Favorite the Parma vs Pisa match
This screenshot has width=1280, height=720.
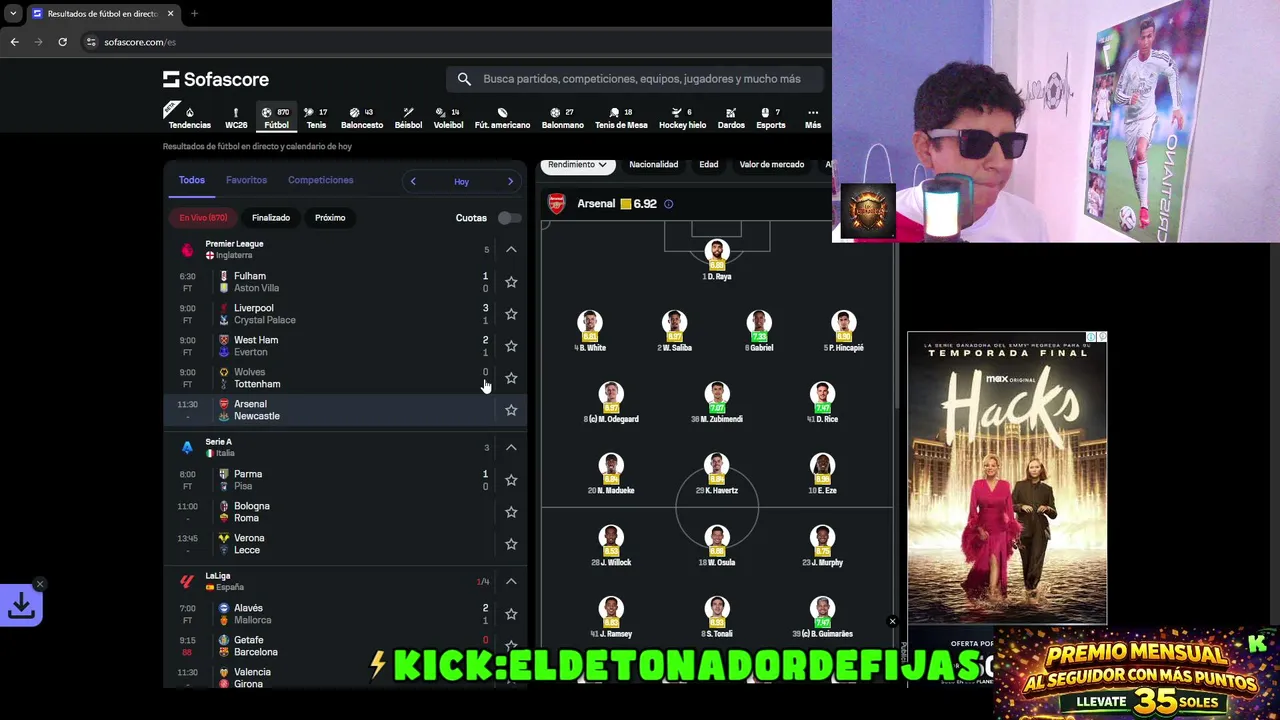point(511,480)
